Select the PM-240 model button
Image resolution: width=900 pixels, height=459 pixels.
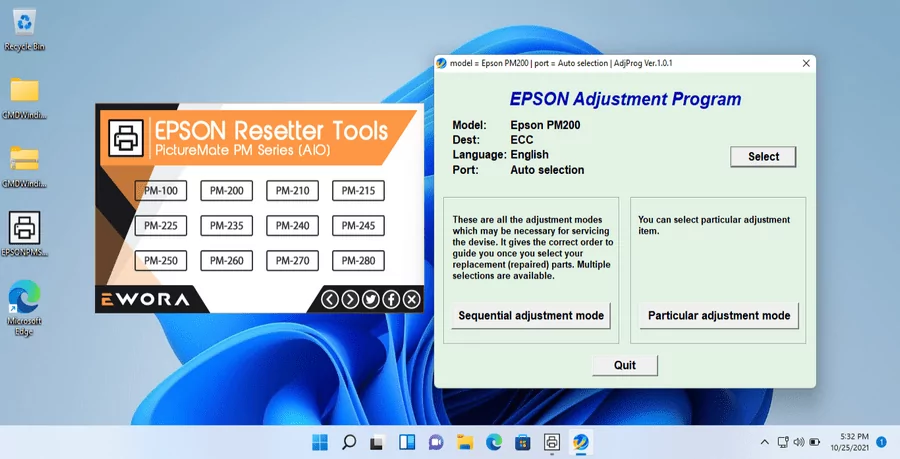pos(293,225)
